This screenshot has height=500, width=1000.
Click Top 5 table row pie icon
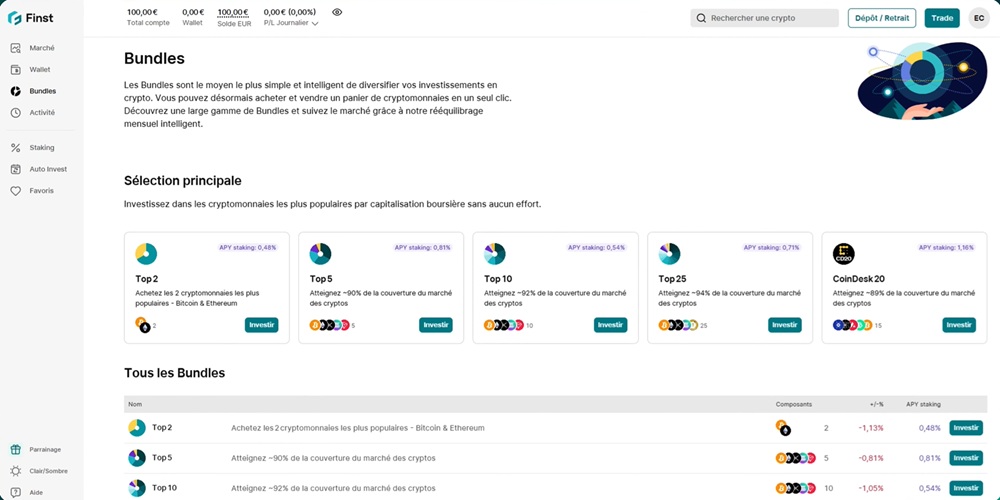[x=137, y=458]
